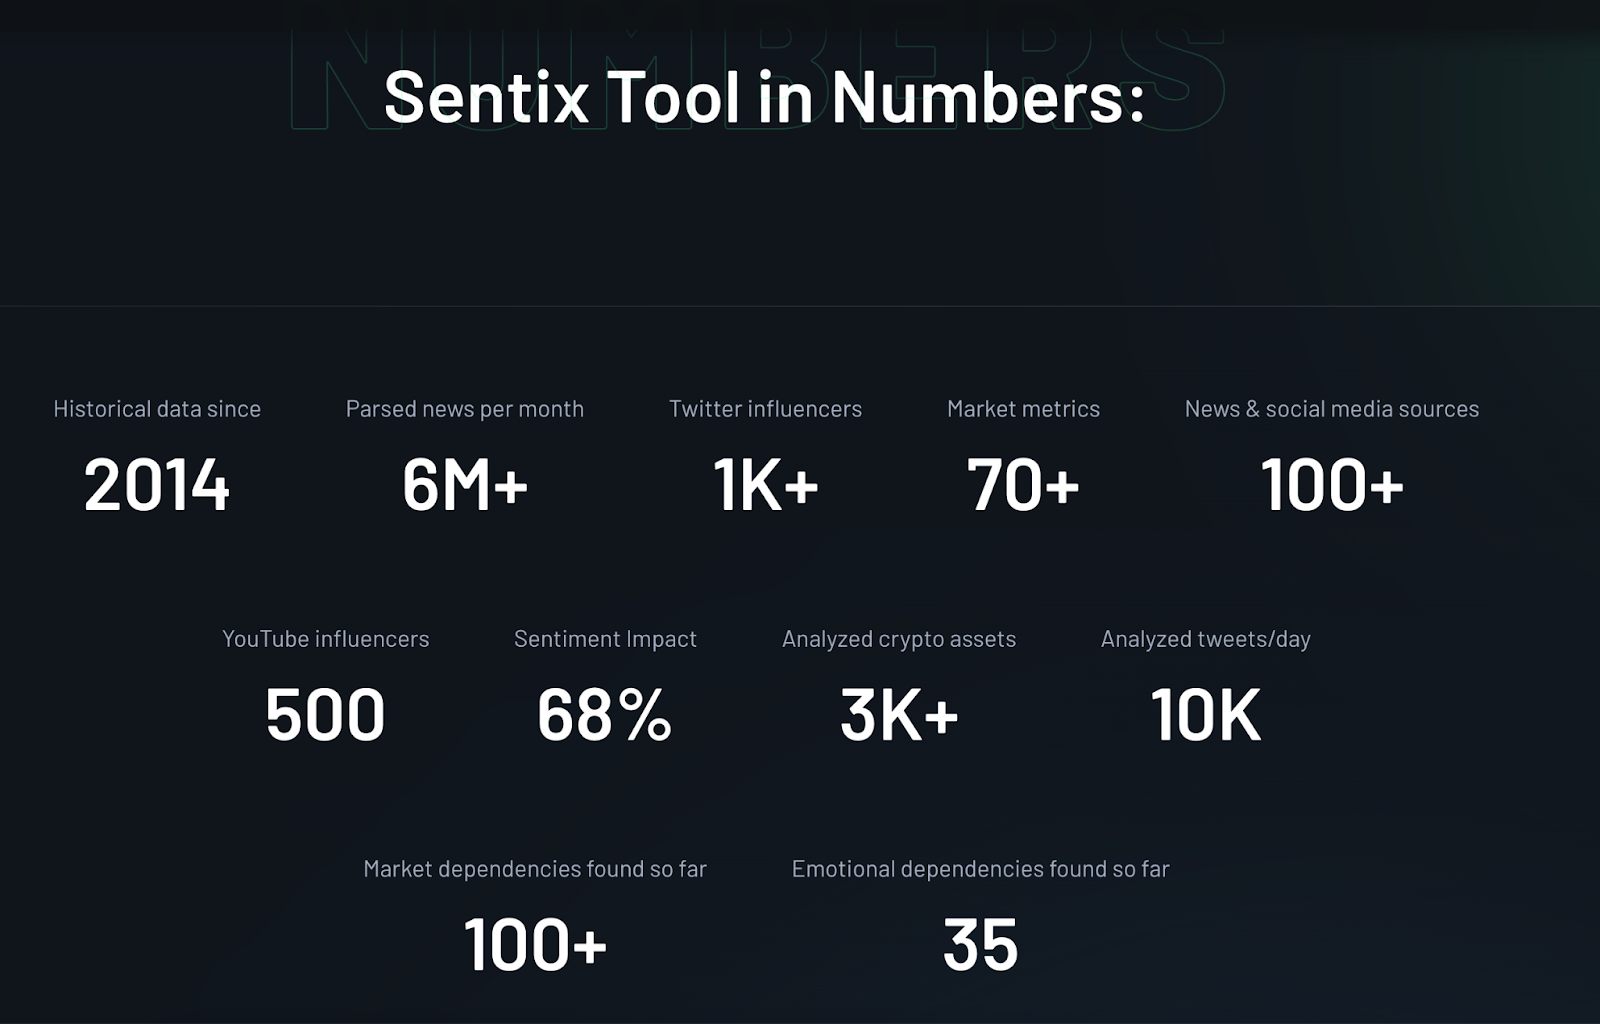The width and height of the screenshot is (1600, 1024).
Task: Select "News & social media sources" label
Action: coord(1332,409)
